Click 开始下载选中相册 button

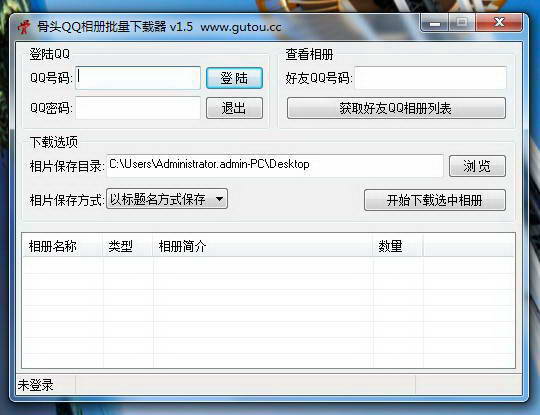(x=435, y=200)
